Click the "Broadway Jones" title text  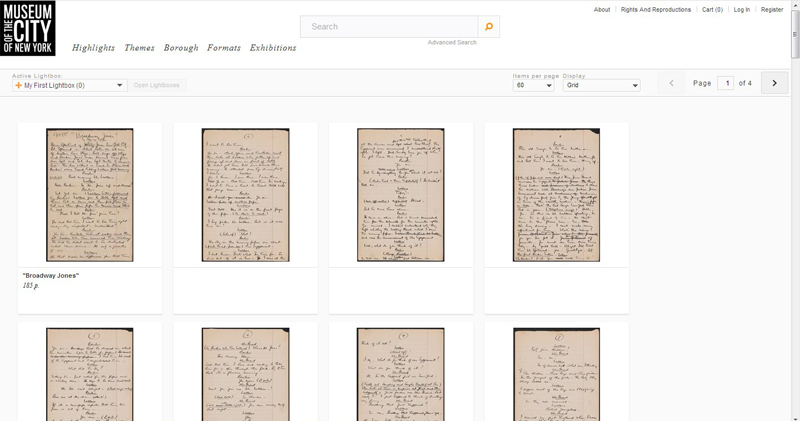point(51,276)
